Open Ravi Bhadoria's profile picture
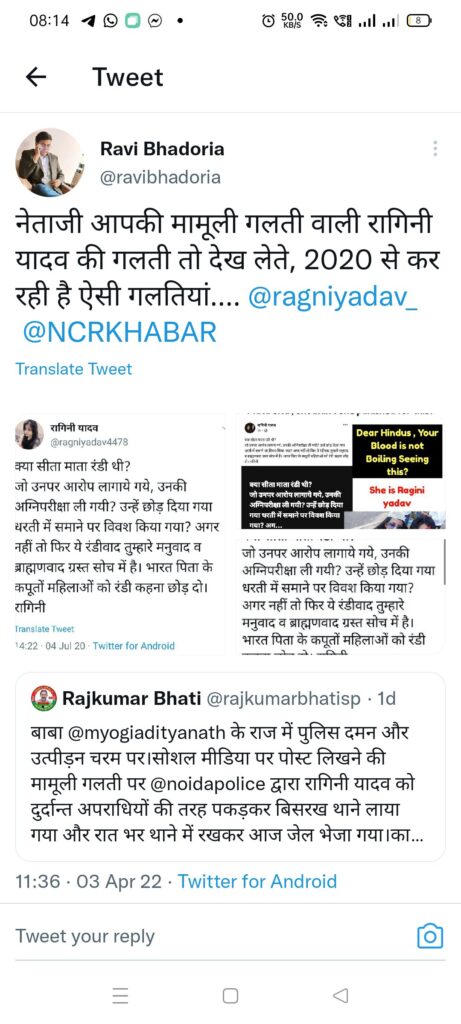 tap(50, 162)
